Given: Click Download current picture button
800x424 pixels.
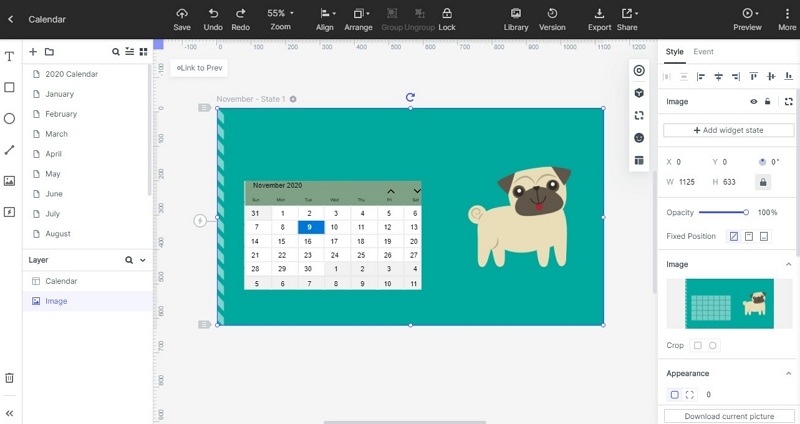Looking at the screenshot, I should [x=729, y=416].
